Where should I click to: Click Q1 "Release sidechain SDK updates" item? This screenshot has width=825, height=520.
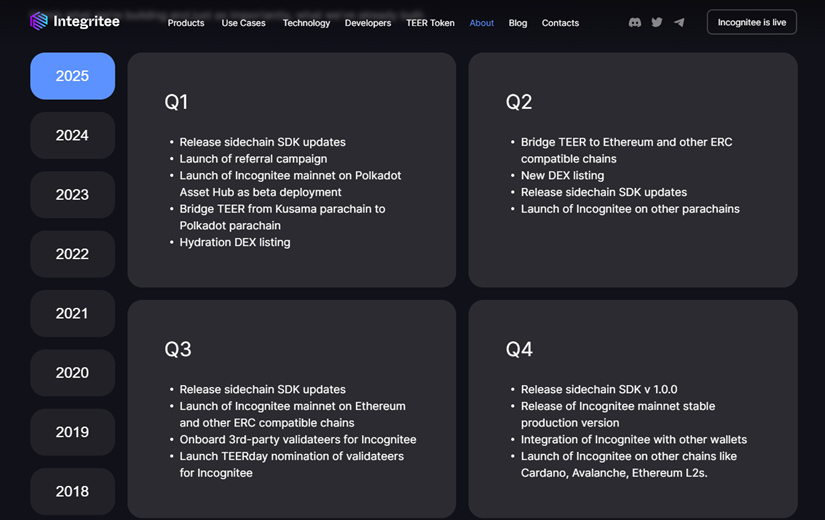tap(263, 142)
